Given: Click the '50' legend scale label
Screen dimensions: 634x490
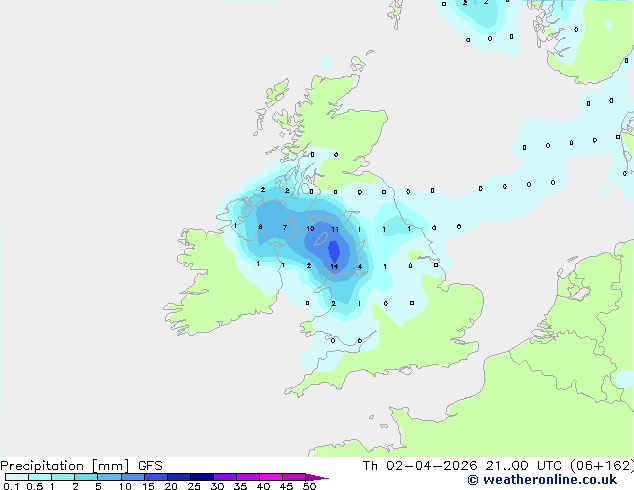Looking at the screenshot, I should pos(309,486).
